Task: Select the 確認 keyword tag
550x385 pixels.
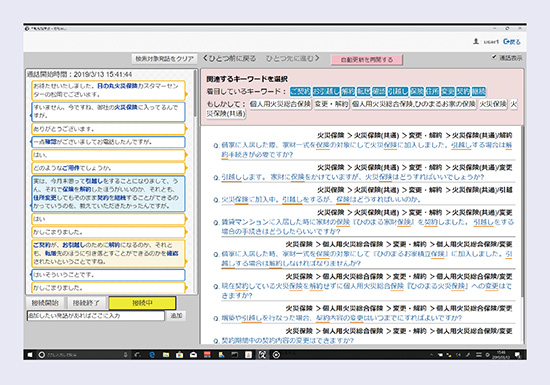Action: 379,92
